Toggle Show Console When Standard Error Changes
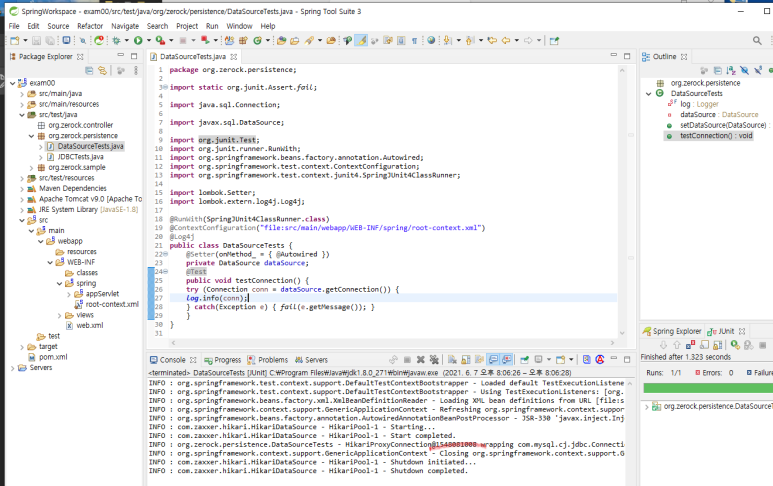Image resolution: width=773 pixels, height=486 pixels. [x=506, y=360]
